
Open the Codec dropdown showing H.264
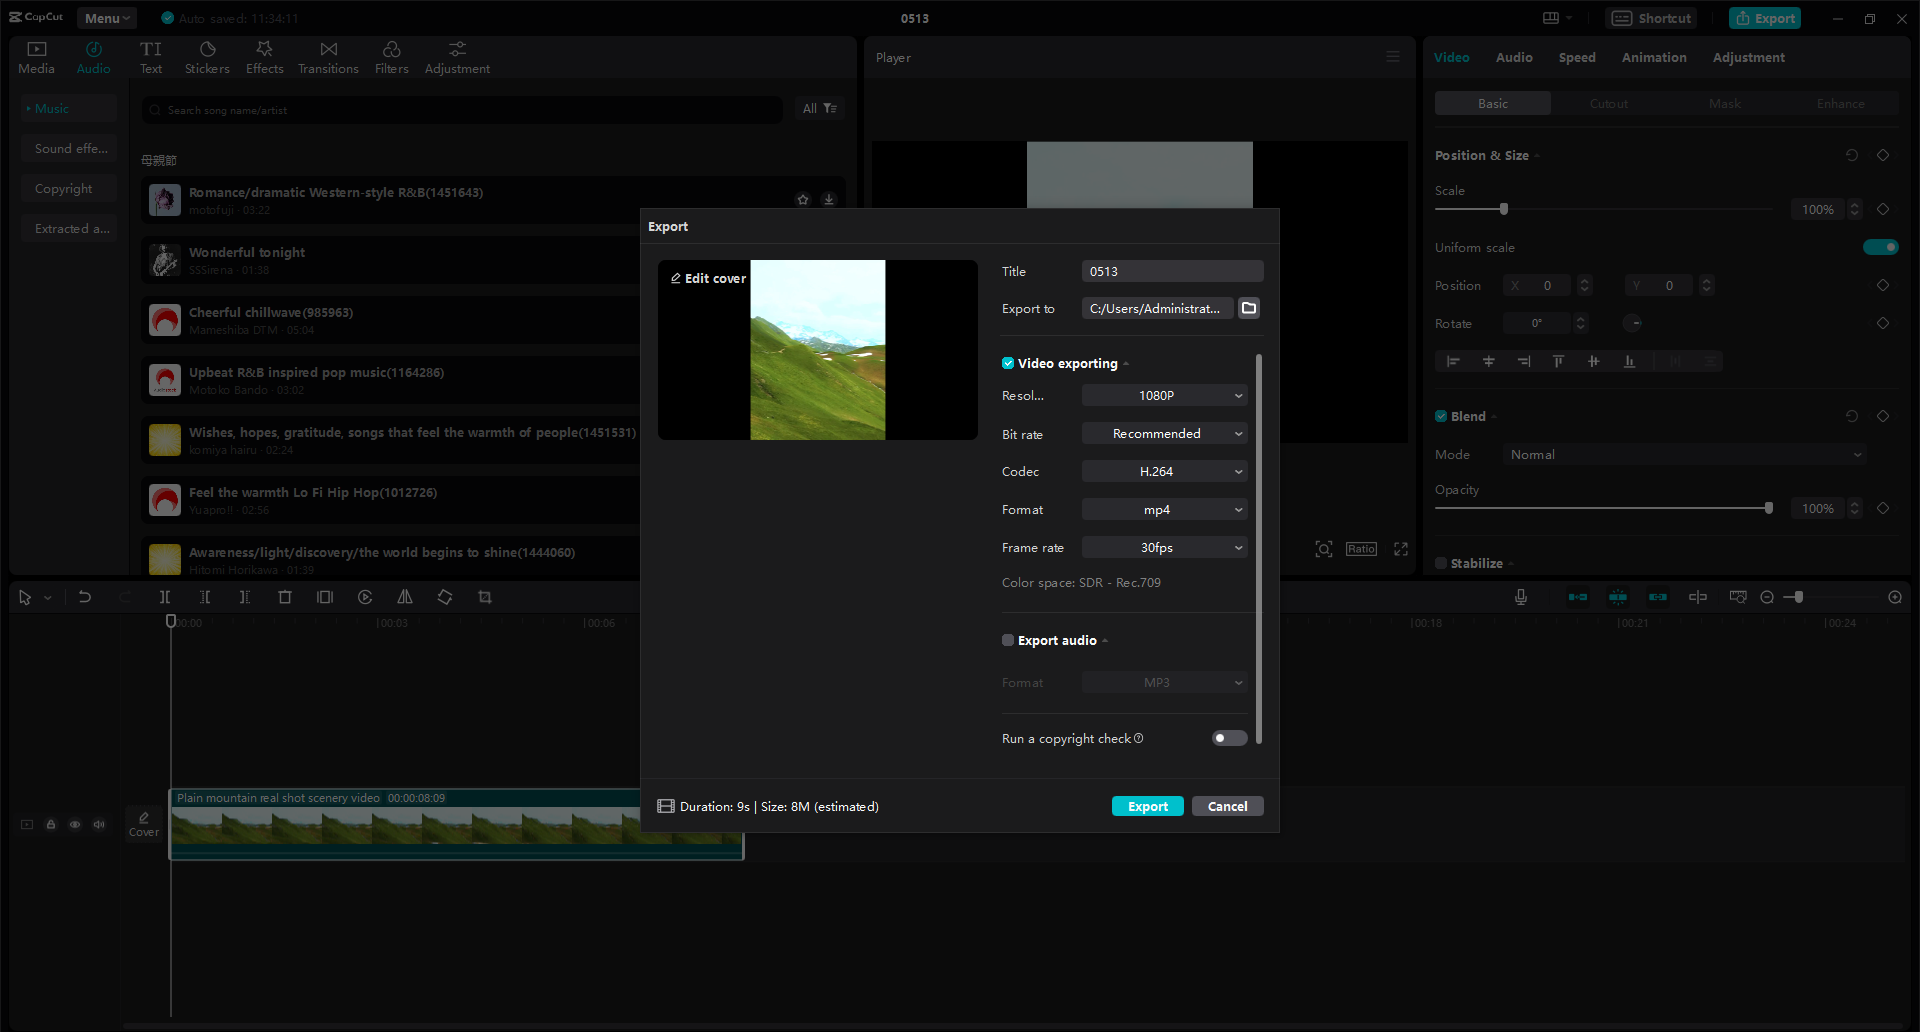1163,471
